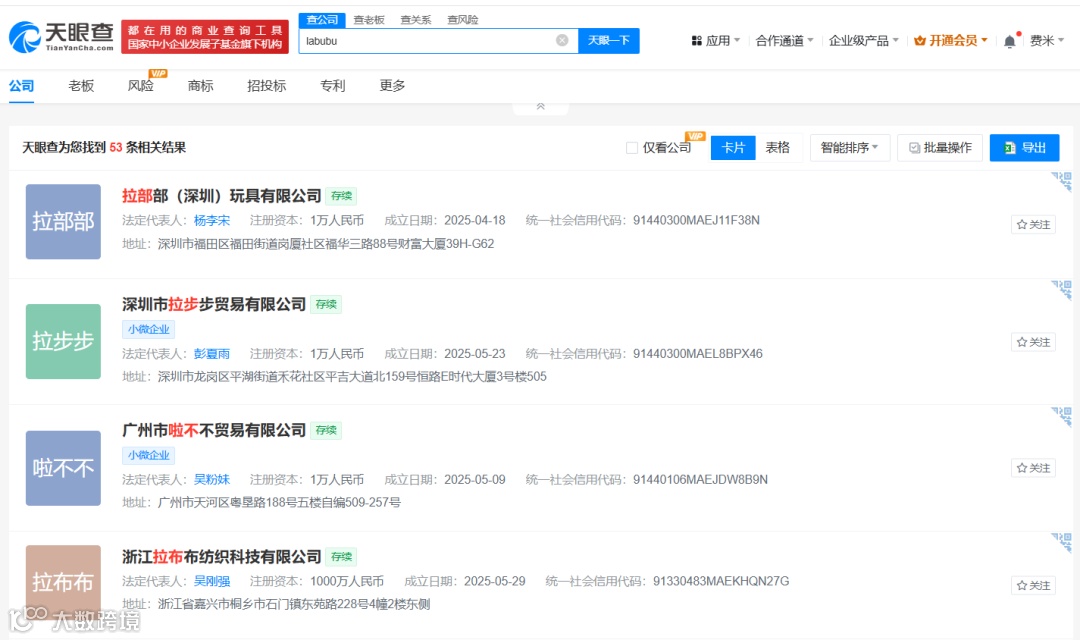
Task: Open the notification bell
Action: tap(1010, 41)
